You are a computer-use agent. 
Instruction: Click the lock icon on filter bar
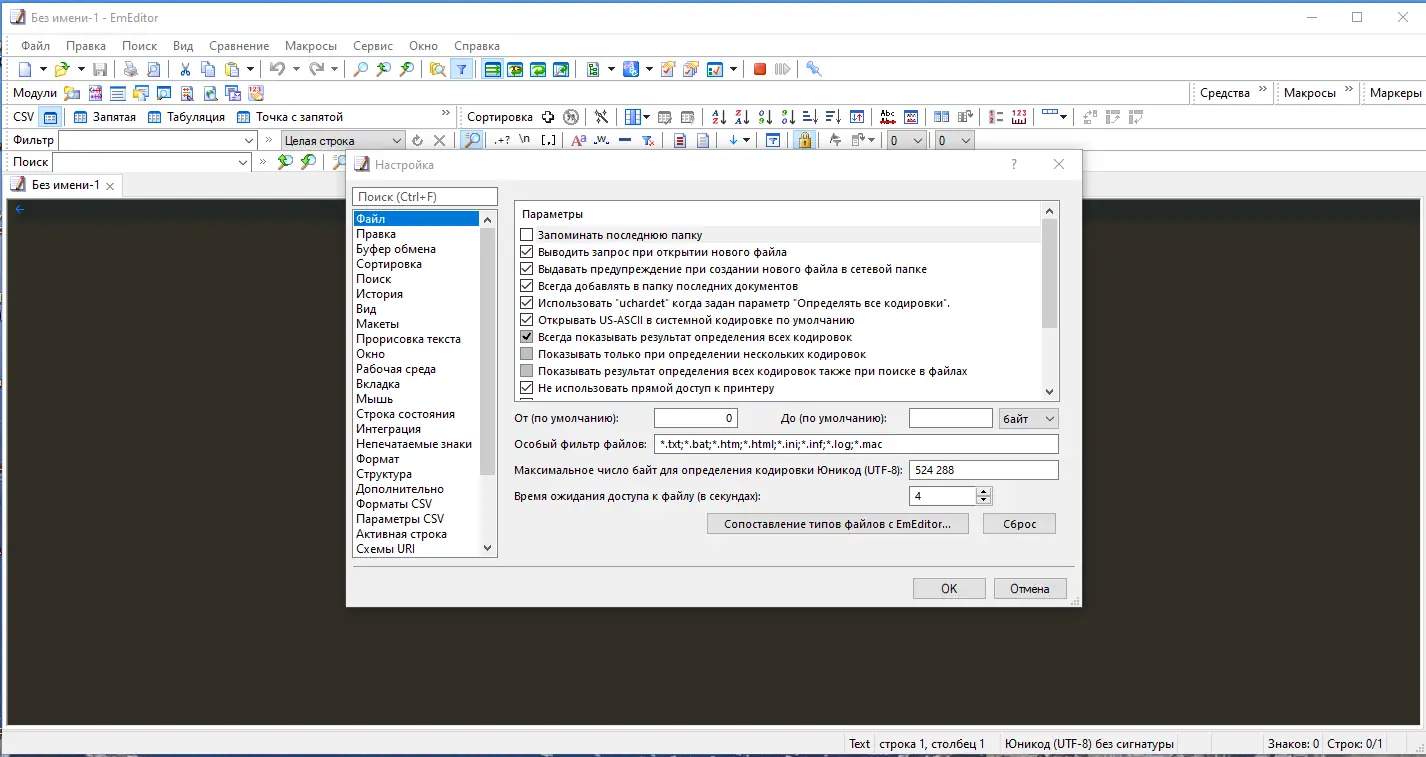point(805,140)
